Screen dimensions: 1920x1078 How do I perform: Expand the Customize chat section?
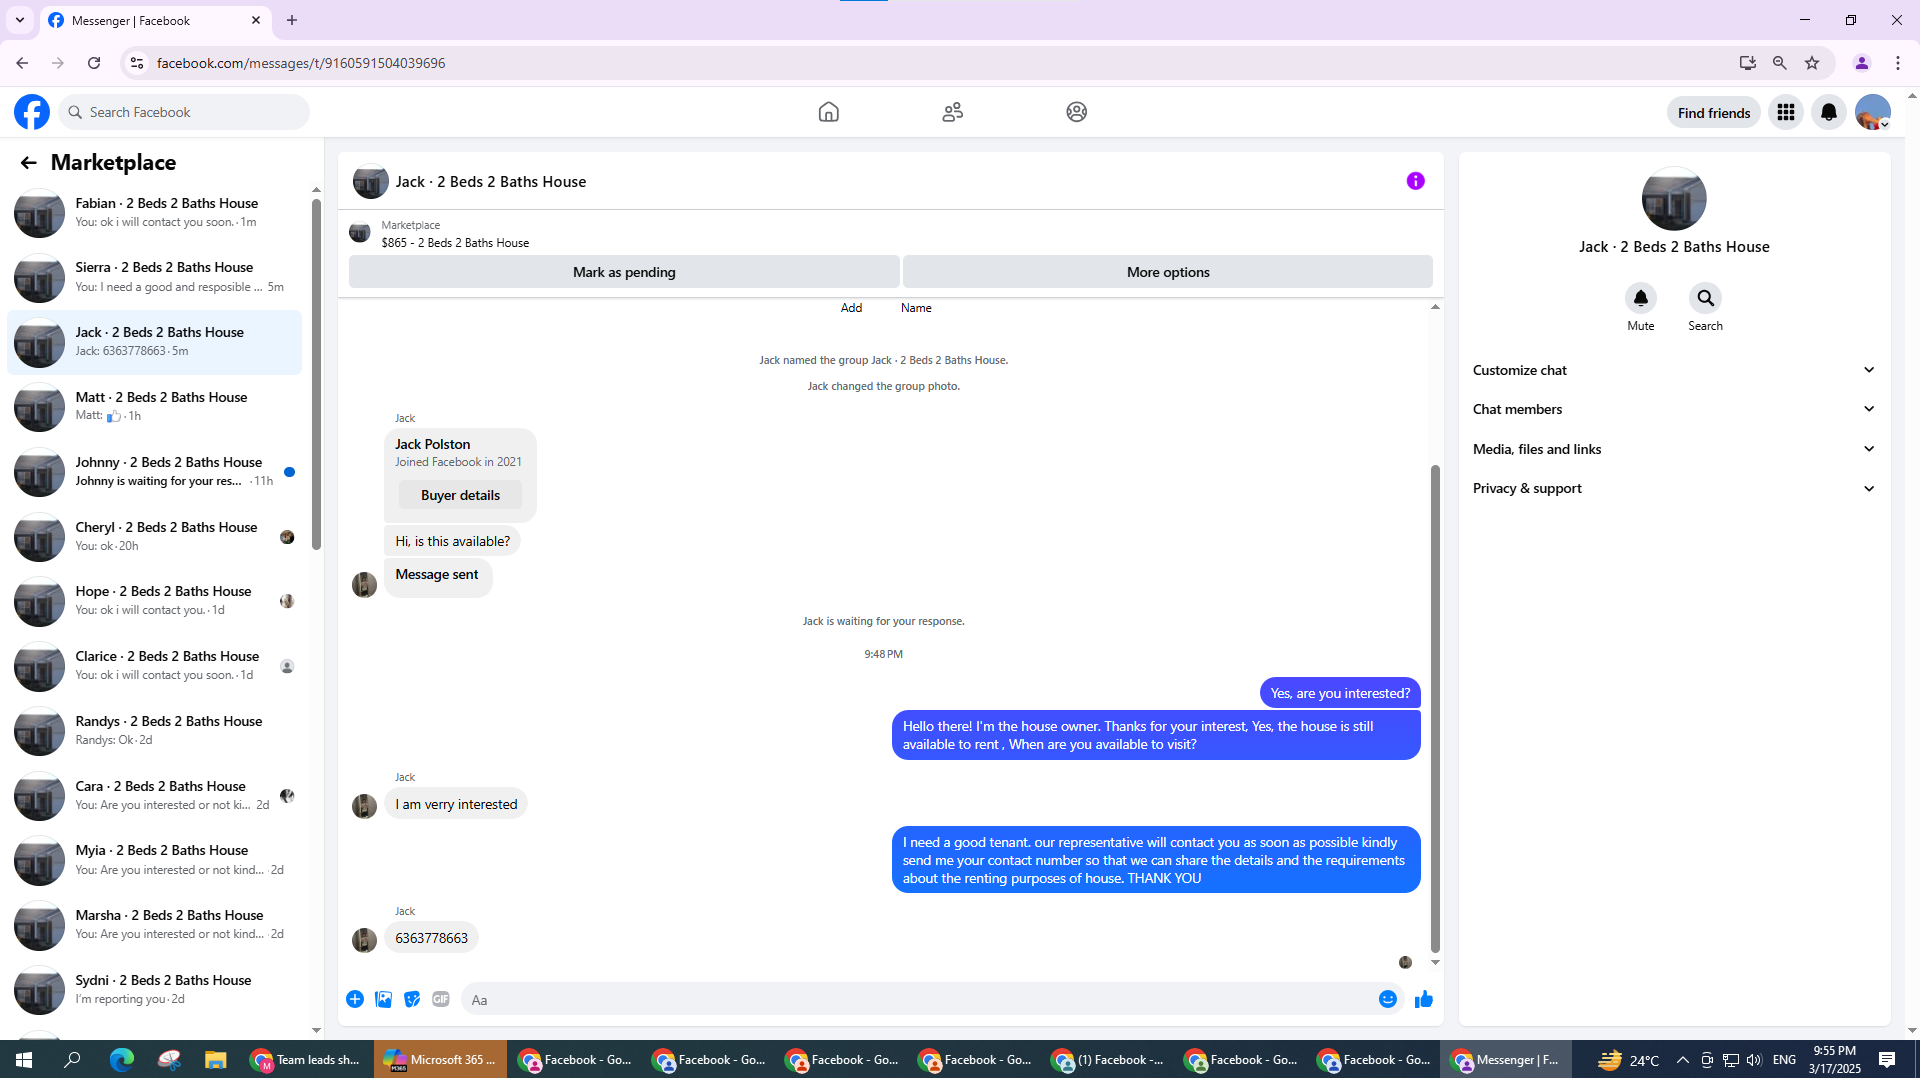pyautogui.click(x=1673, y=370)
